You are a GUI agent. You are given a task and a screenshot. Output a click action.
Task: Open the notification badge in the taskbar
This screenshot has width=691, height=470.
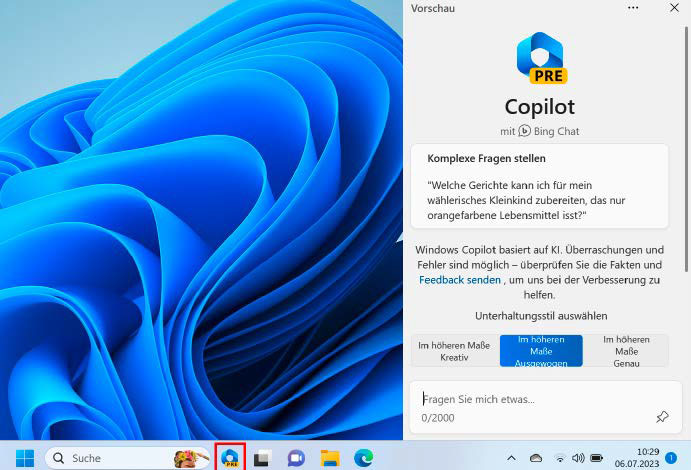coord(671,458)
